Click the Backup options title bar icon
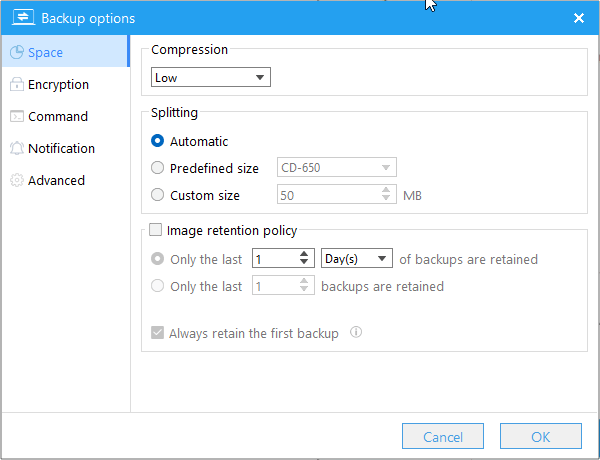 tap(20, 18)
